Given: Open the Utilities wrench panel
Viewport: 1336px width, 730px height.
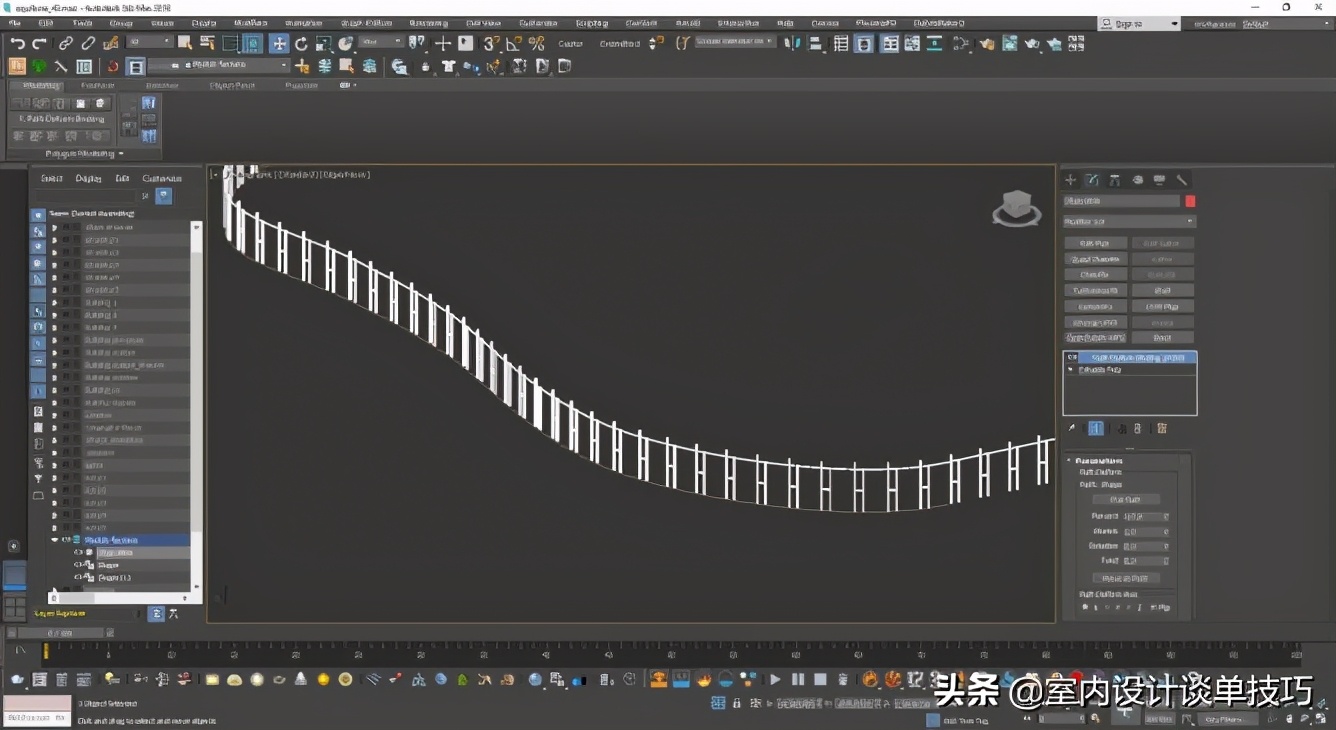Looking at the screenshot, I should 1181,180.
